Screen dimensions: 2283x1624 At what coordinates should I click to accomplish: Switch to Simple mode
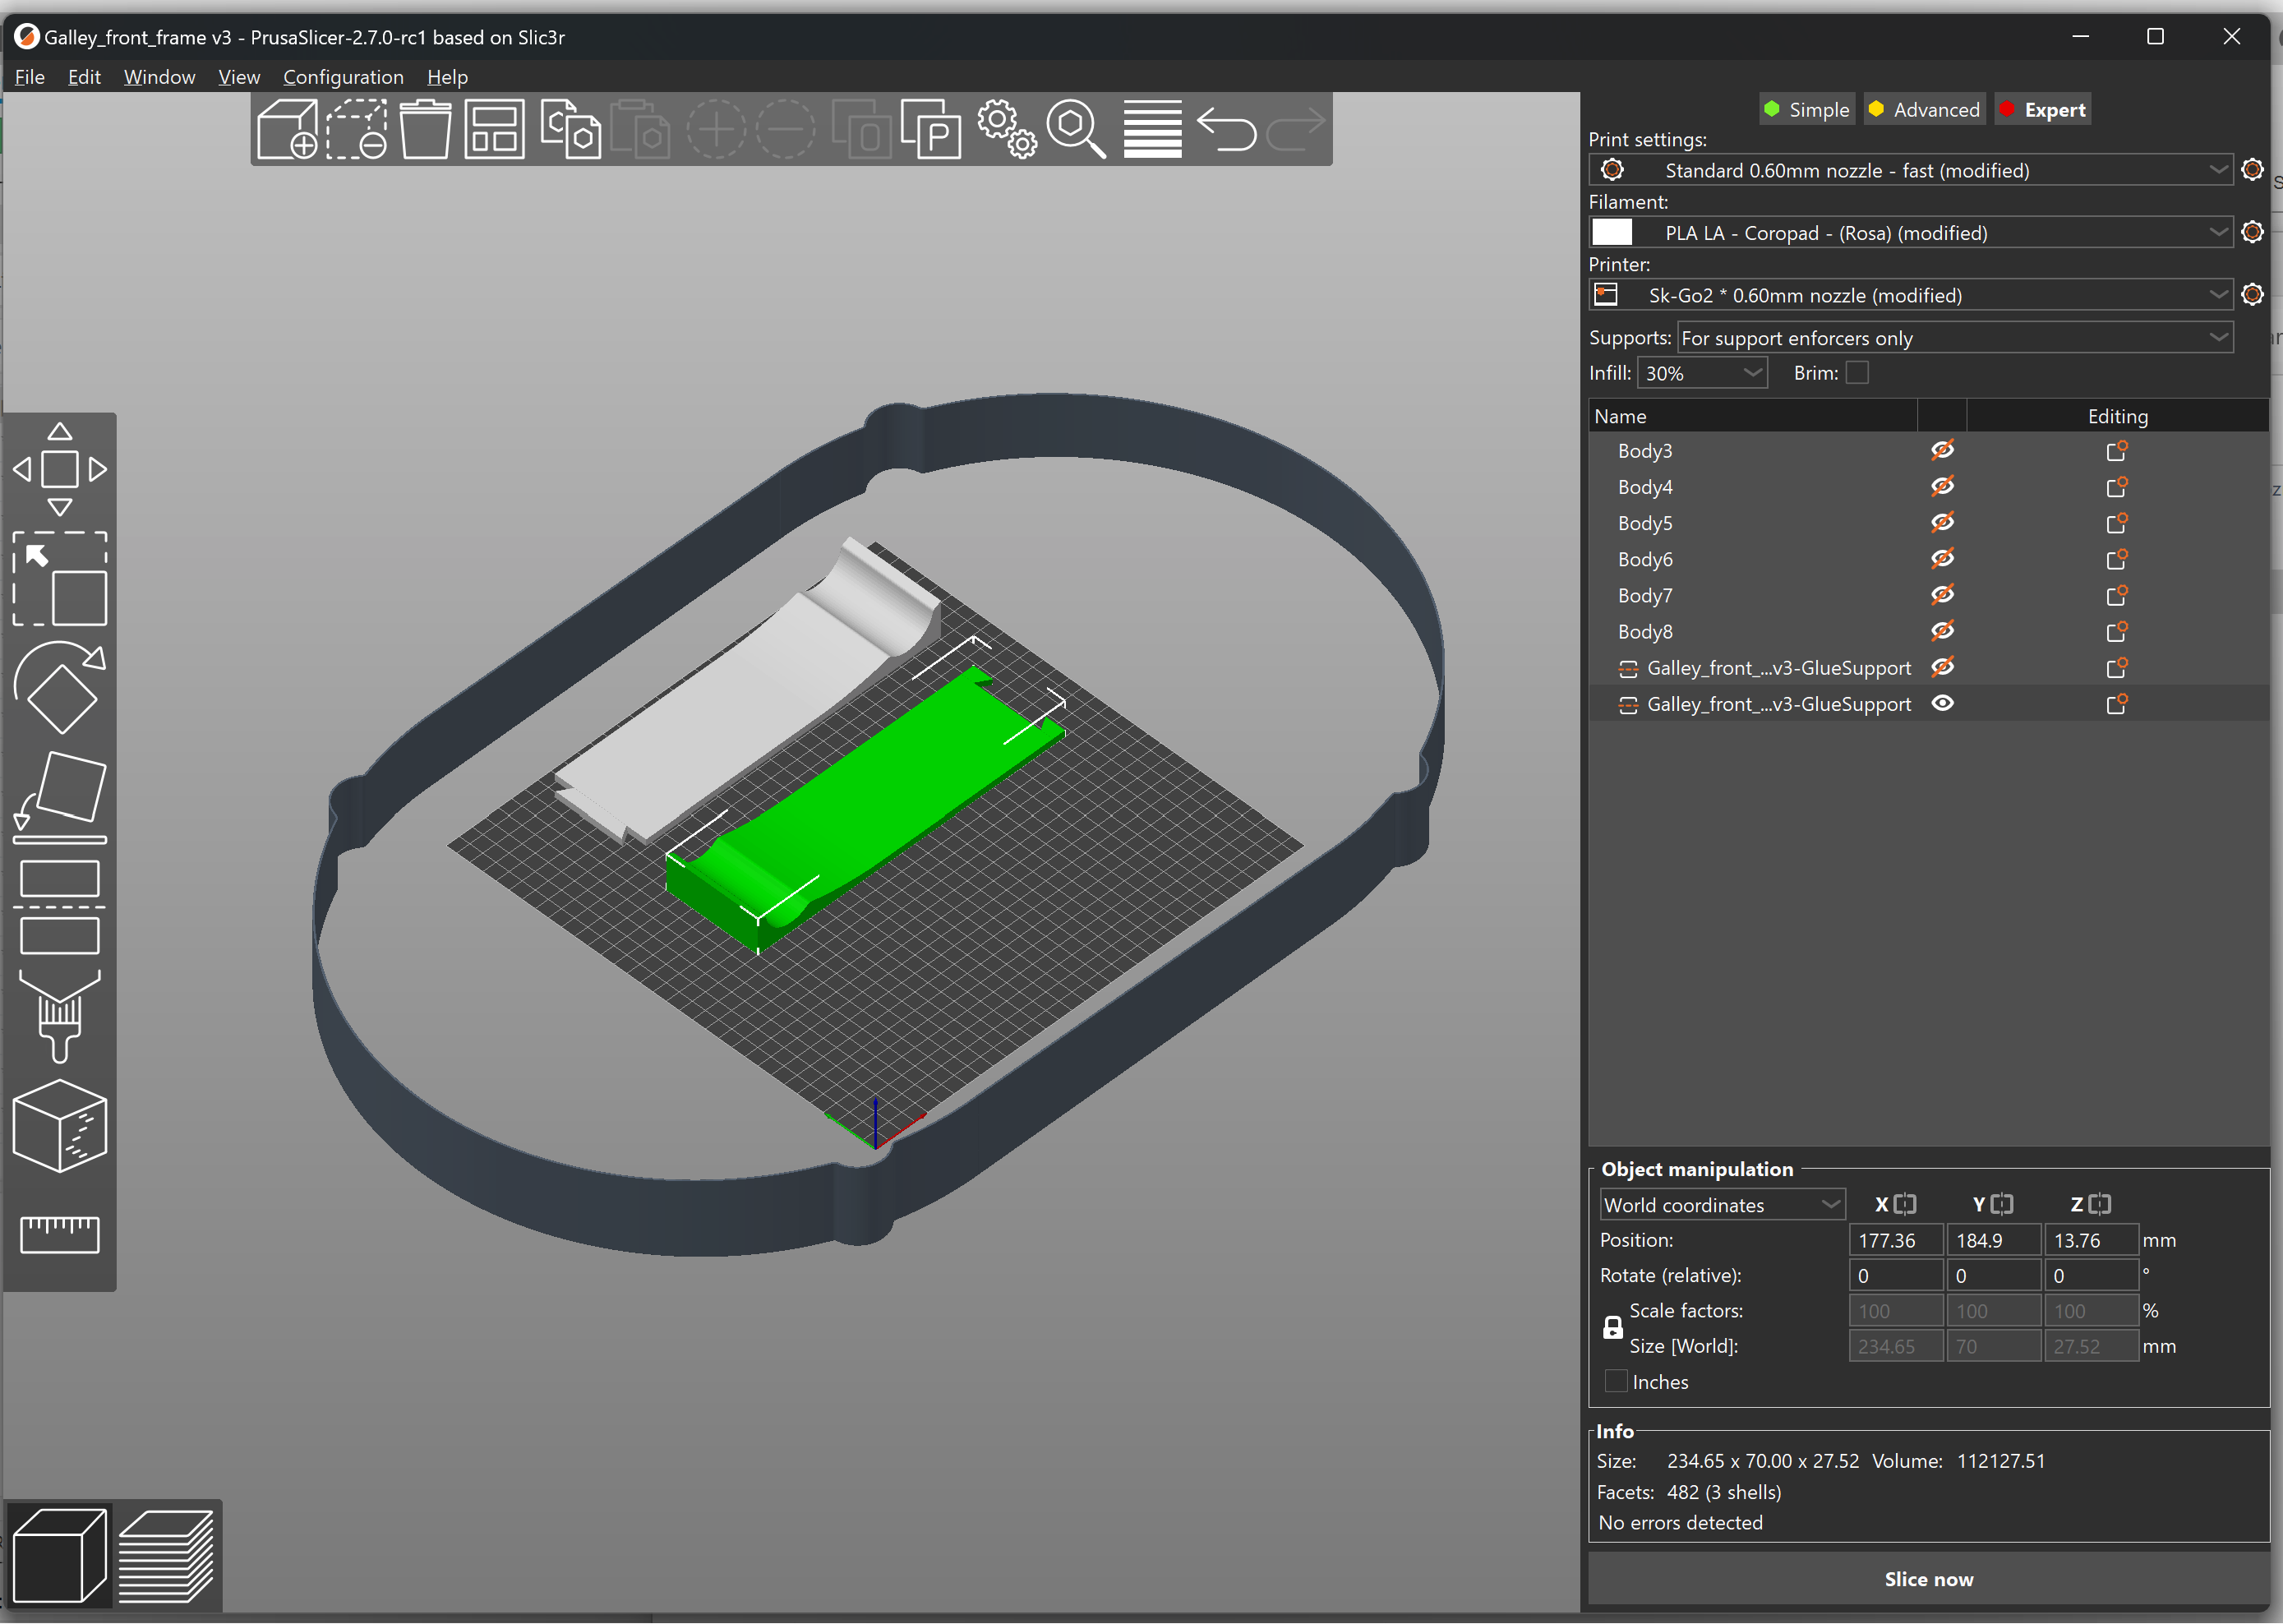click(x=1807, y=110)
